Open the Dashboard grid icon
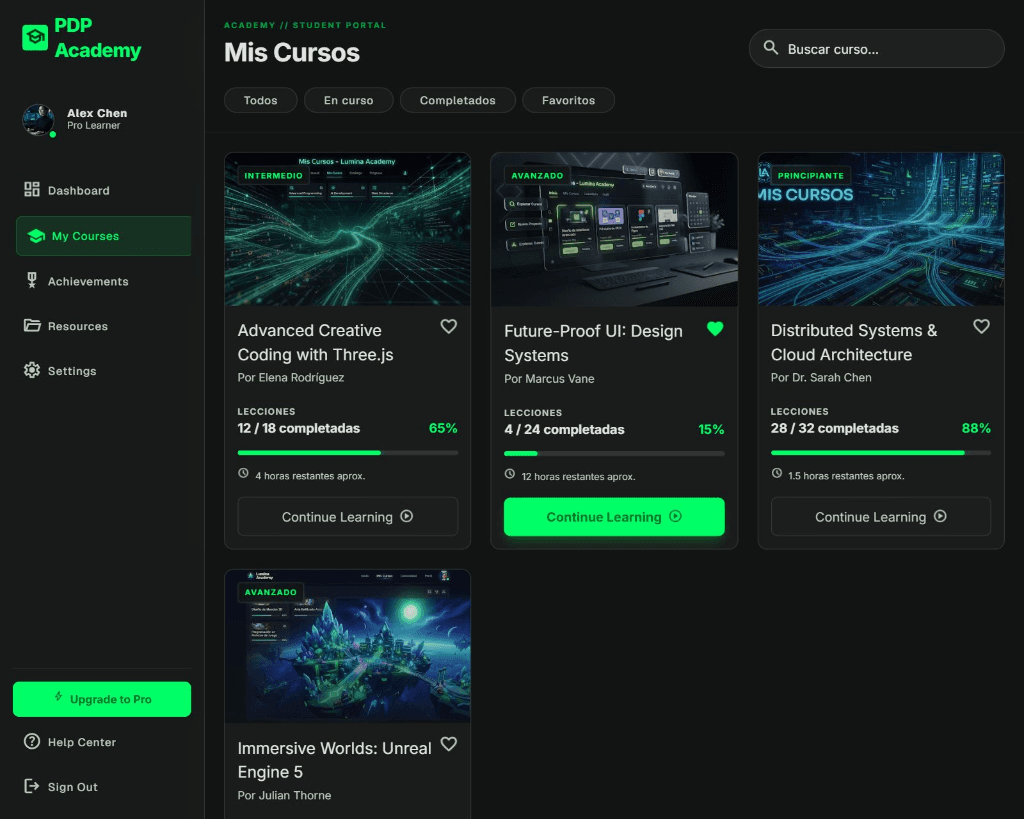Image resolution: width=1024 pixels, height=819 pixels. 31,189
